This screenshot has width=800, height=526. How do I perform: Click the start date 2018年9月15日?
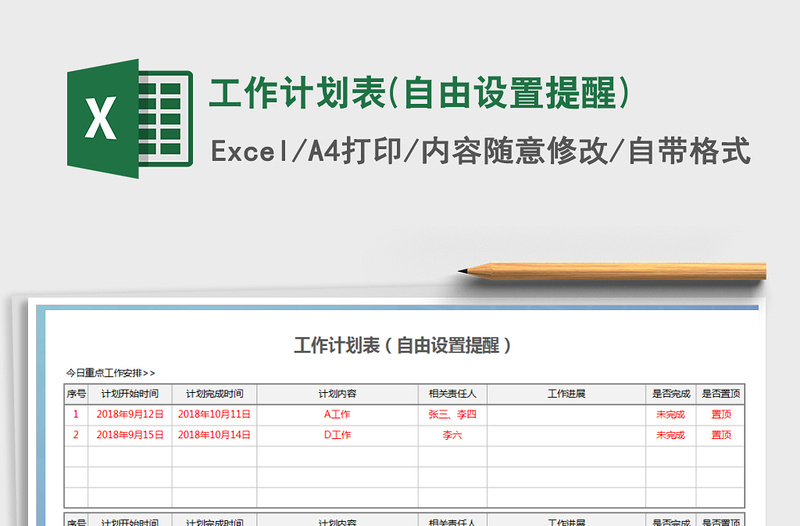click(130, 435)
